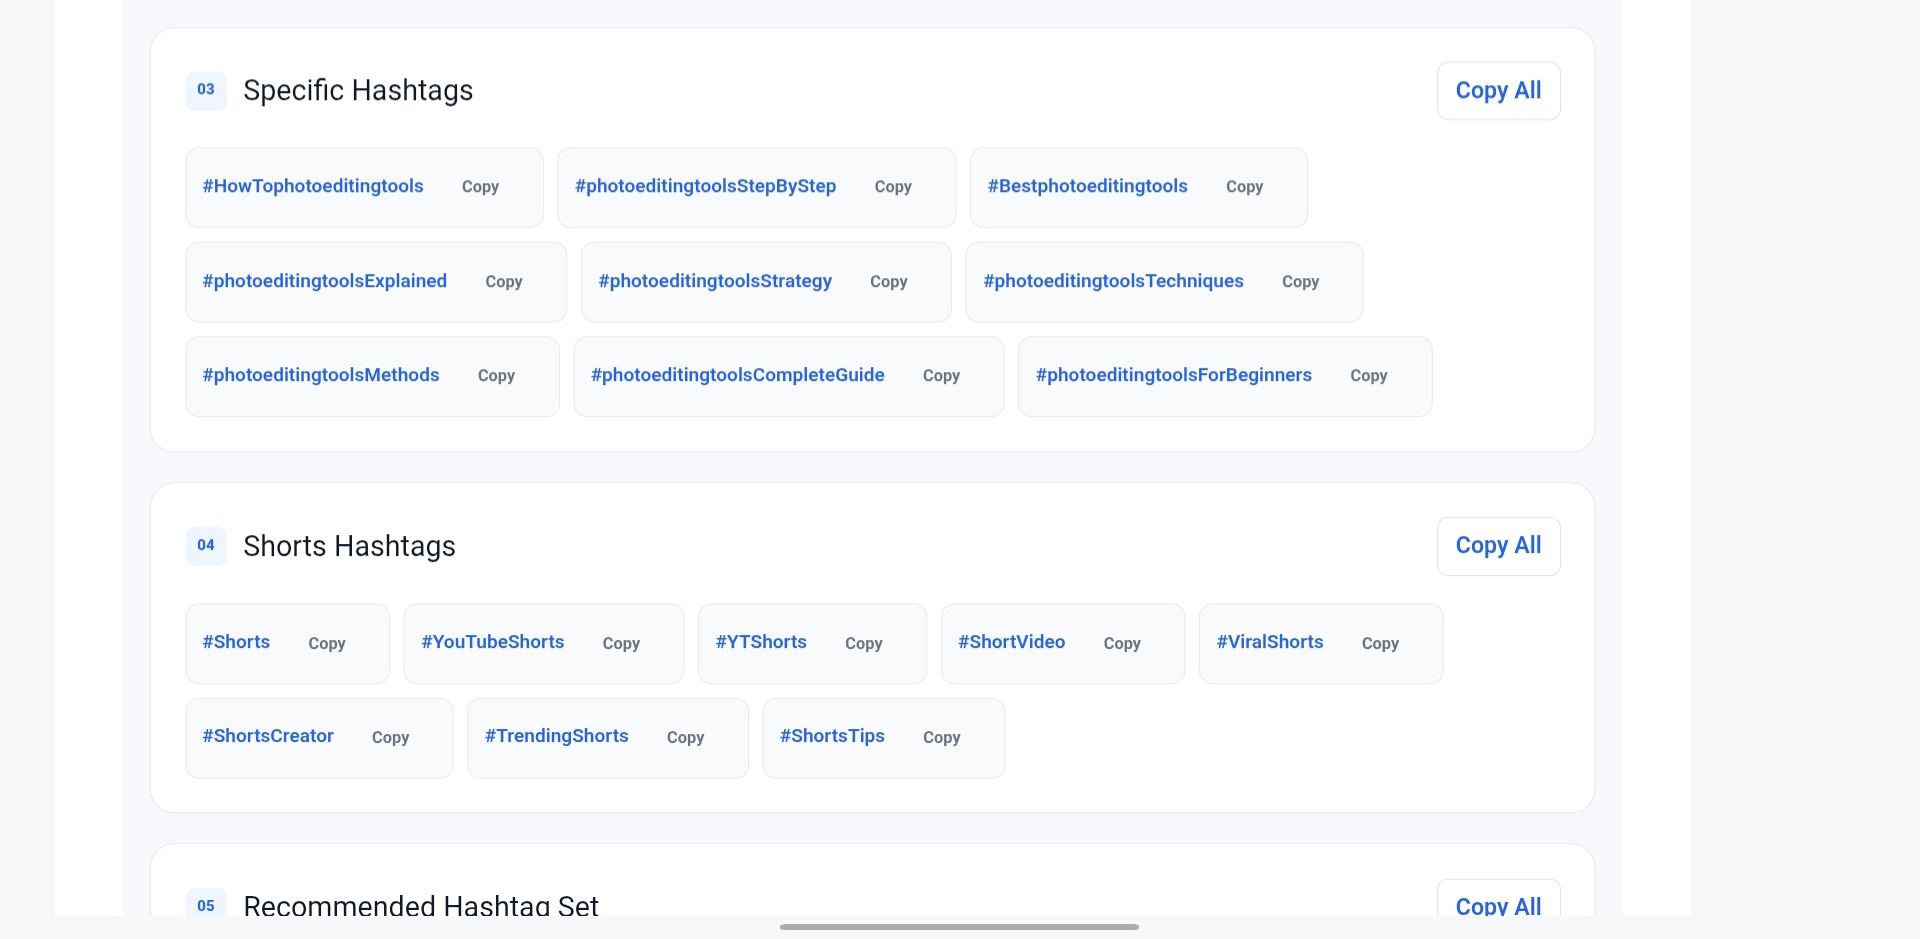1920x939 pixels.
Task: Copy the #ShortsCreator hashtag
Action: (x=390, y=738)
